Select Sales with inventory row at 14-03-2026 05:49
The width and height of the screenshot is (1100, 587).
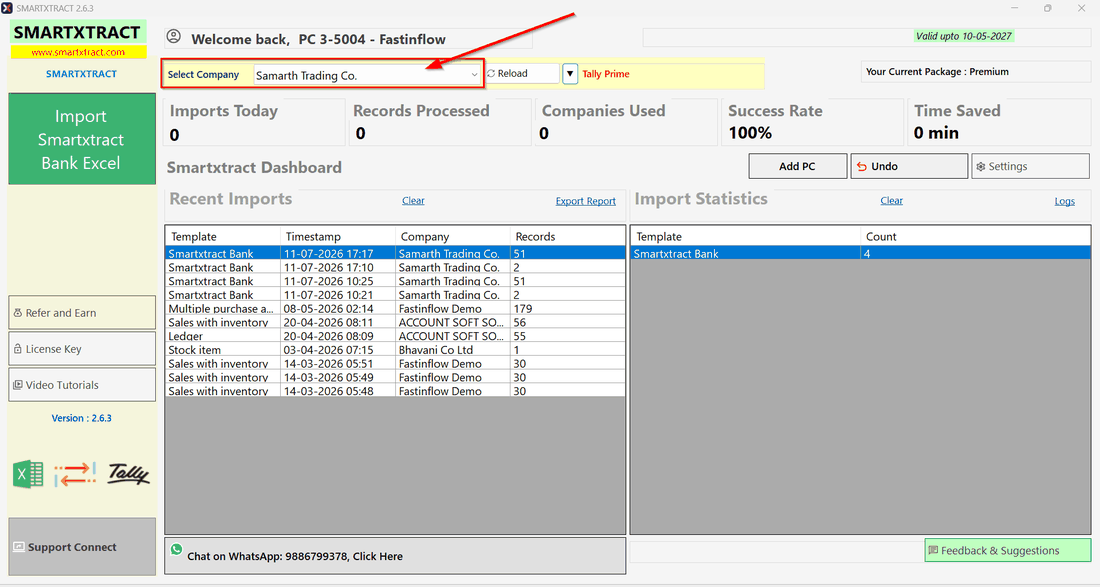click(395, 377)
